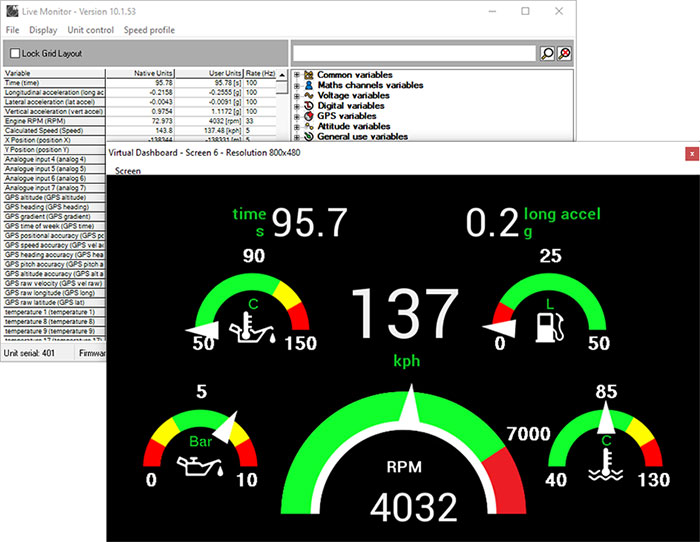Expand the Attitude variables tree node

(297, 126)
